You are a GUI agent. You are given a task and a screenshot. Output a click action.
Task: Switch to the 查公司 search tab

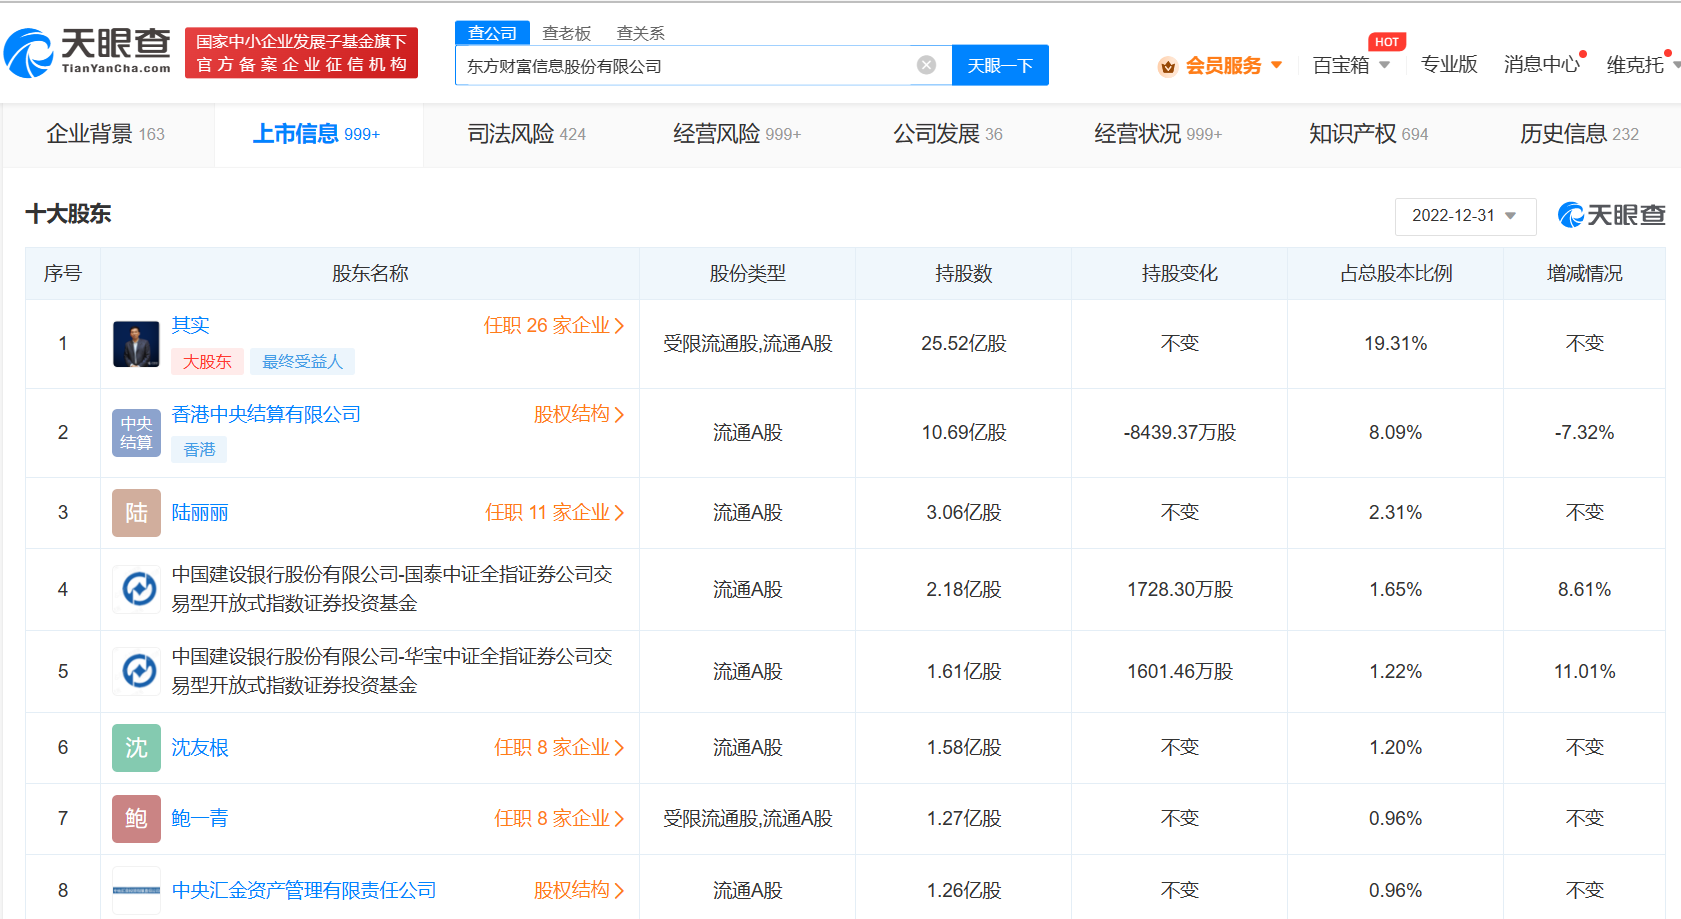coord(492,33)
